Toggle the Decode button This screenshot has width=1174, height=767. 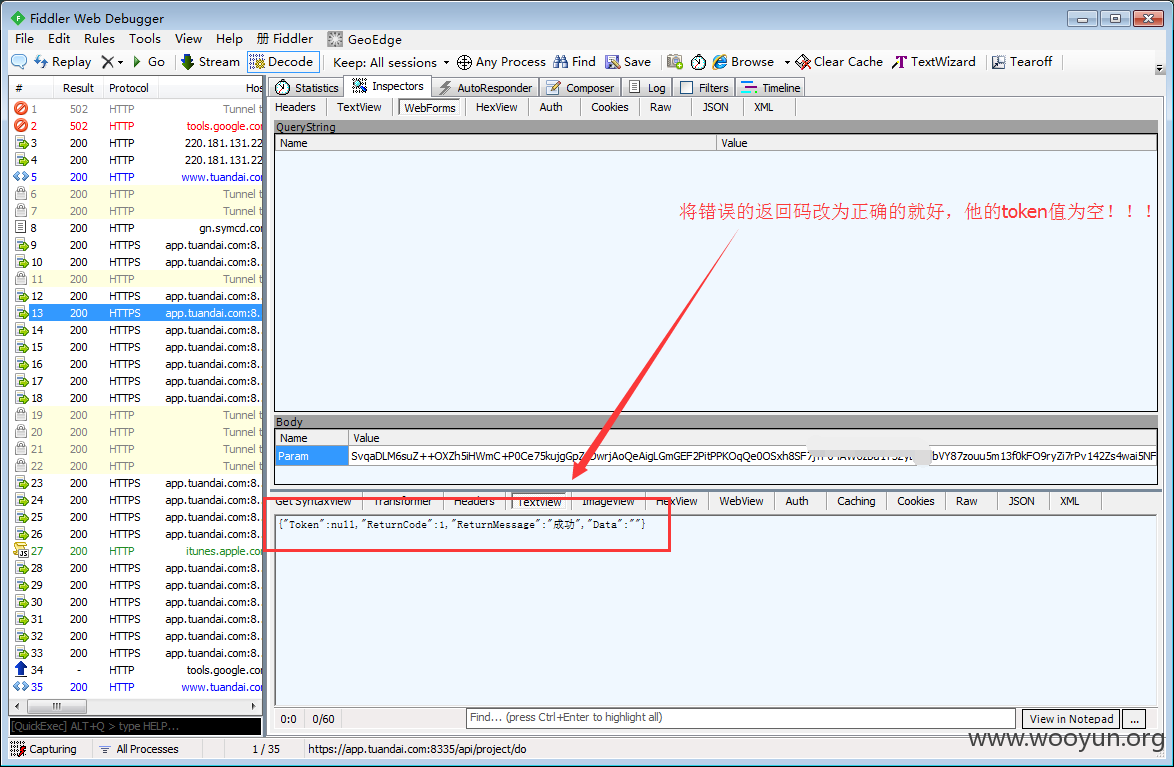[x=283, y=62]
